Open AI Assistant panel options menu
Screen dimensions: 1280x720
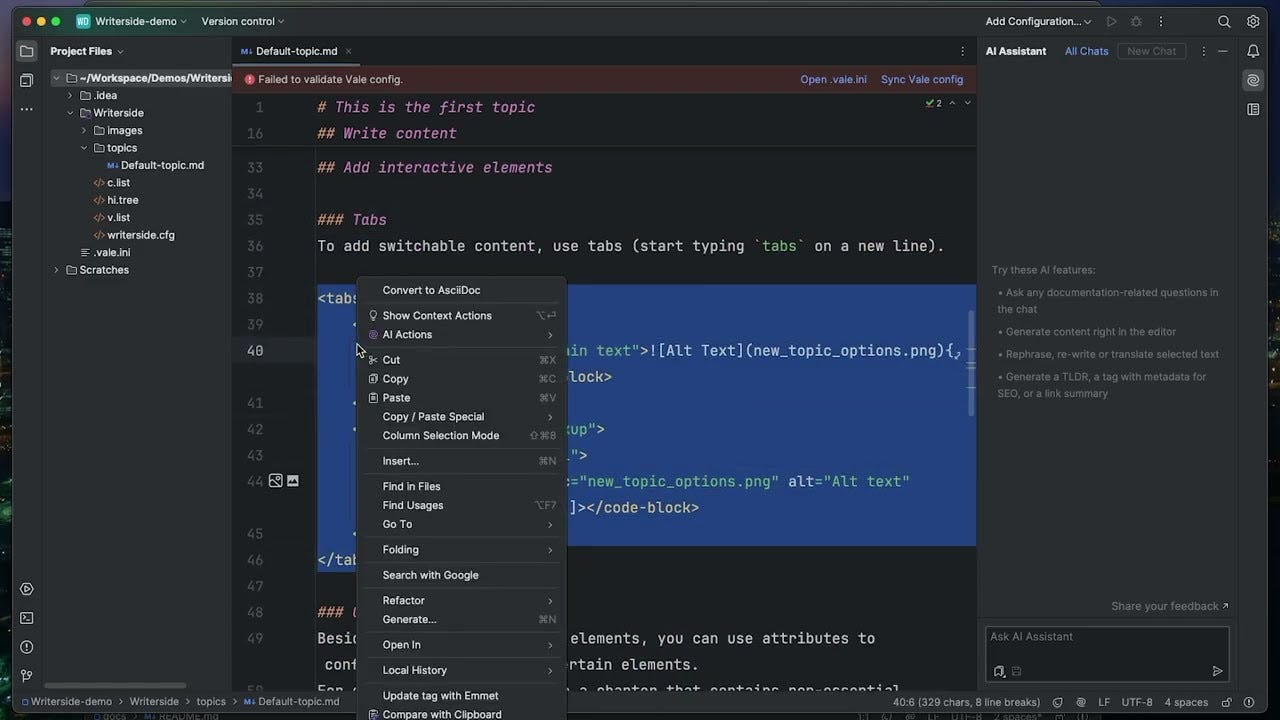pos(1203,51)
